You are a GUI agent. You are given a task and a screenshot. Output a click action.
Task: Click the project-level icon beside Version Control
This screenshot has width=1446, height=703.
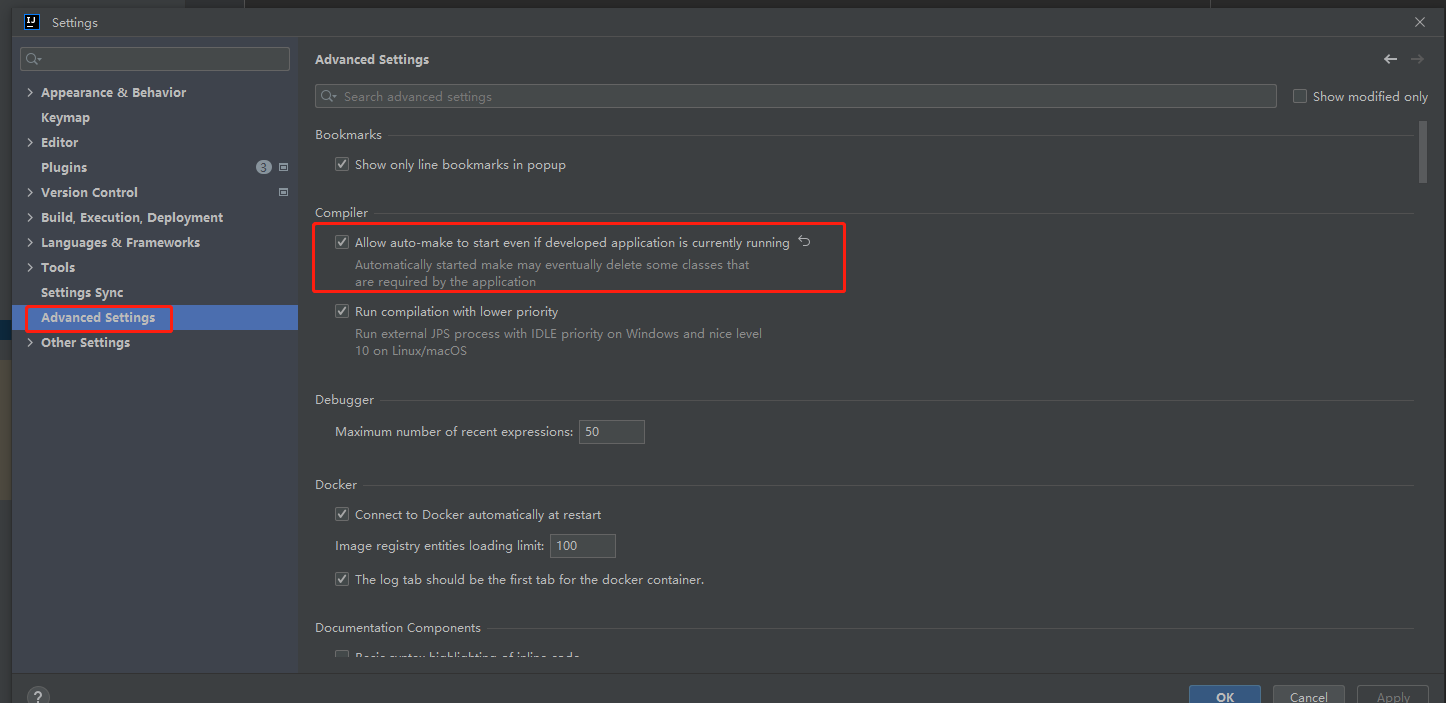(283, 192)
